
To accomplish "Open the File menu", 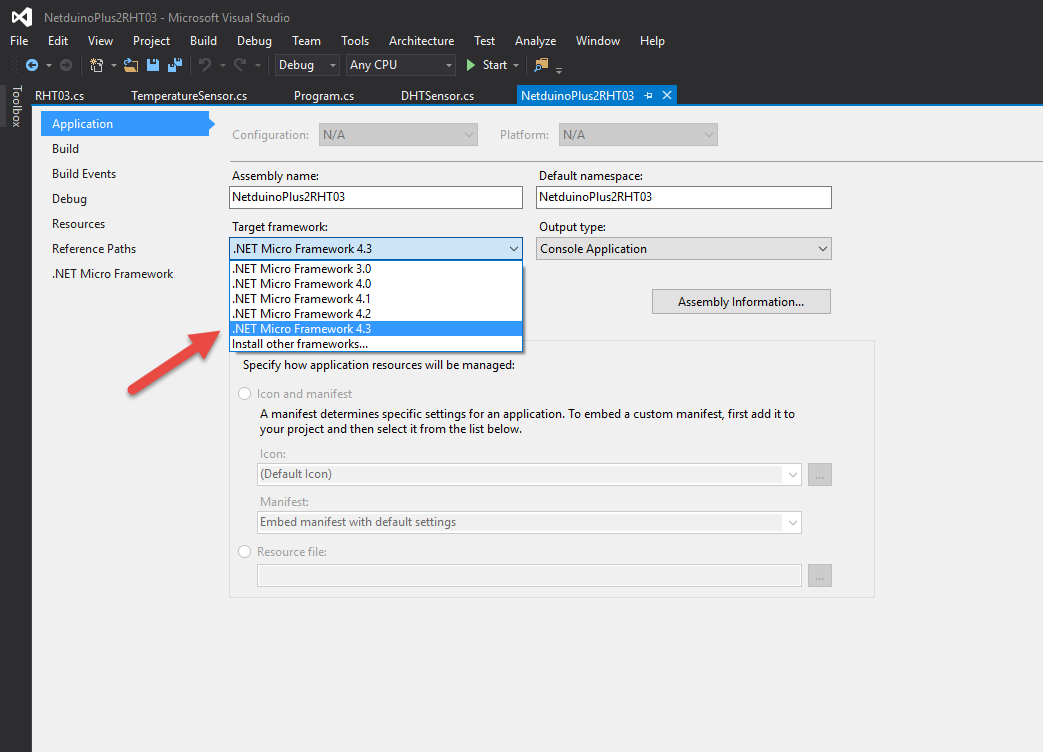I will pos(19,41).
